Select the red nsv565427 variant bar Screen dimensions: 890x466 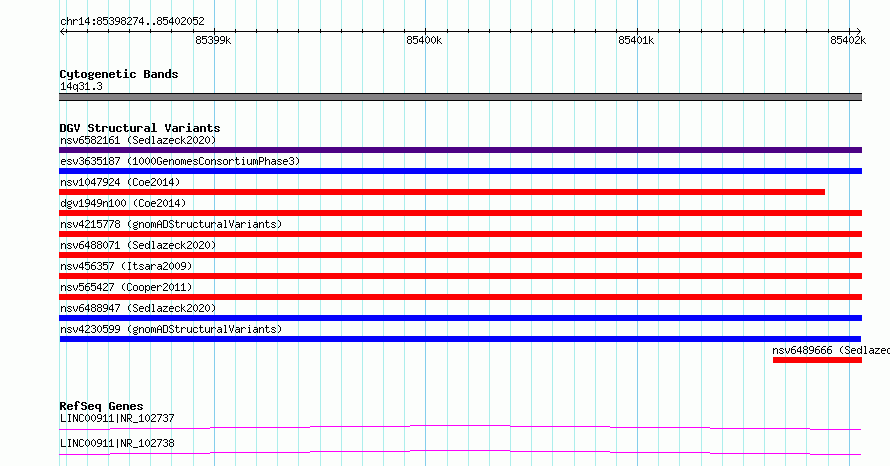460,297
